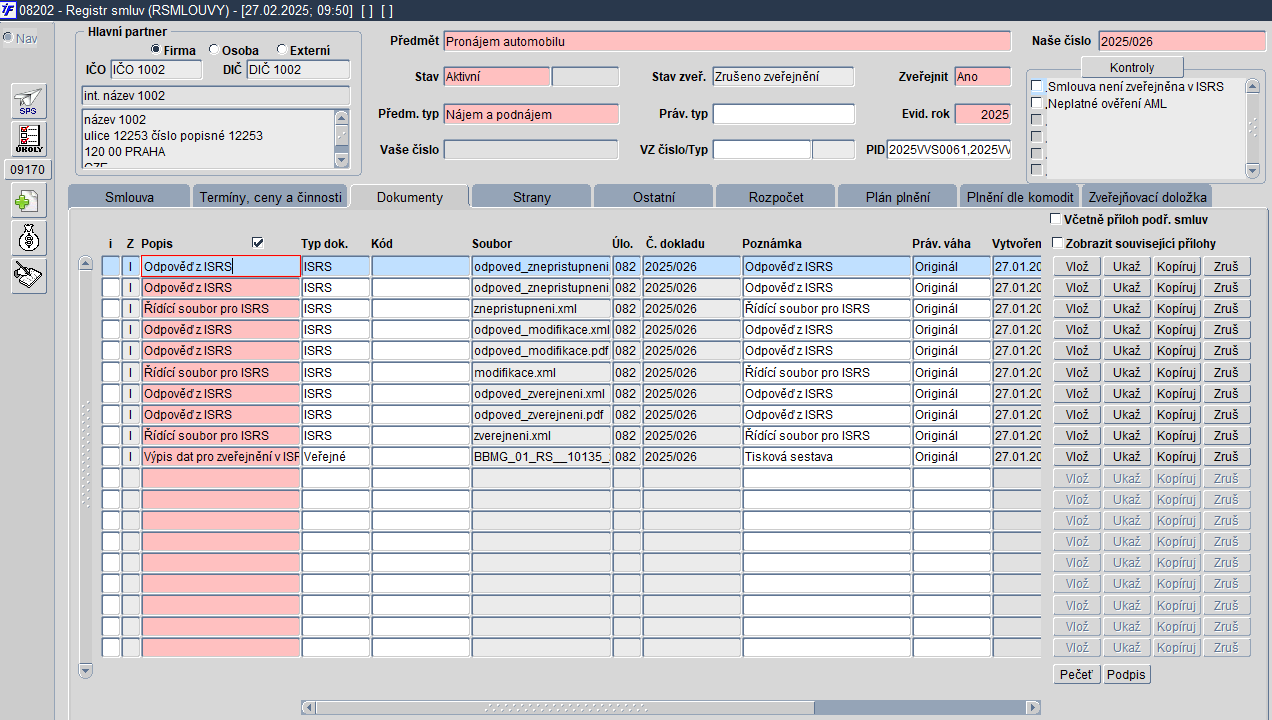Uncheck the checkbox next to Popis header

(x=258, y=243)
